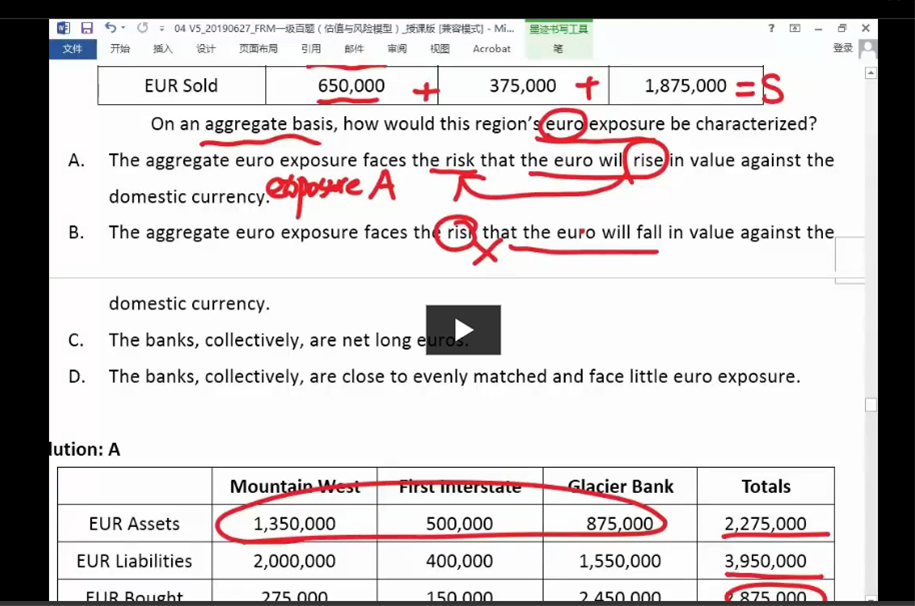915x606 pixels.
Task: Click the 1,875,000 cell
Action: pyautogui.click(x=686, y=86)
